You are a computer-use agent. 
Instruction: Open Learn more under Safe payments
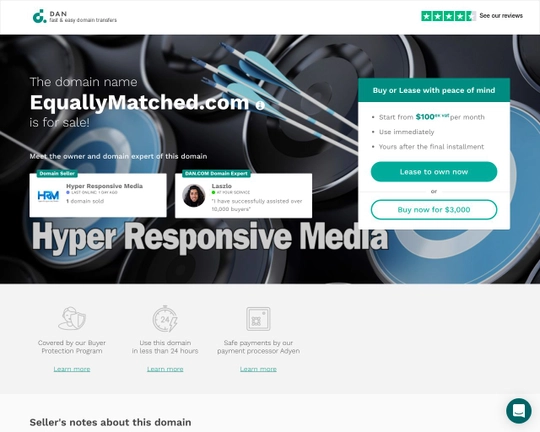[x=258, y=369]
